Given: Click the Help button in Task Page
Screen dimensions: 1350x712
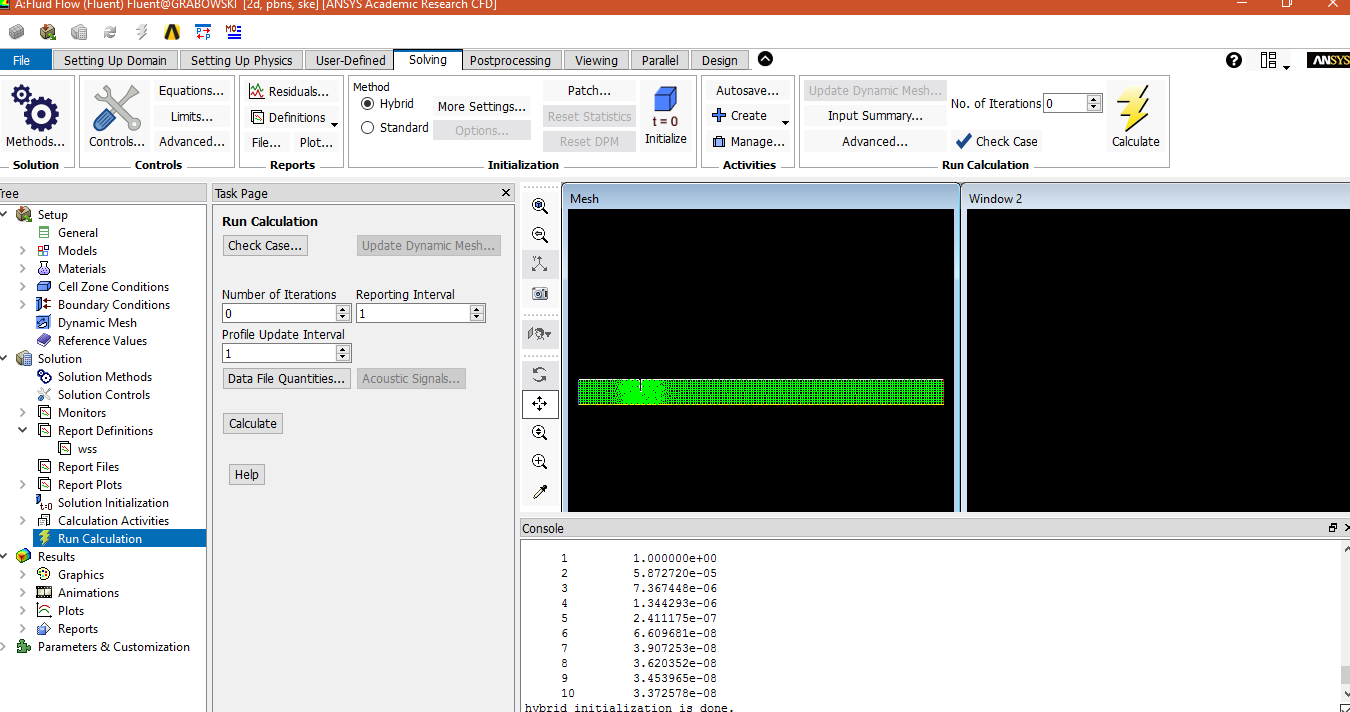Looking at the screenshot, I should click(x=247, y=475).
